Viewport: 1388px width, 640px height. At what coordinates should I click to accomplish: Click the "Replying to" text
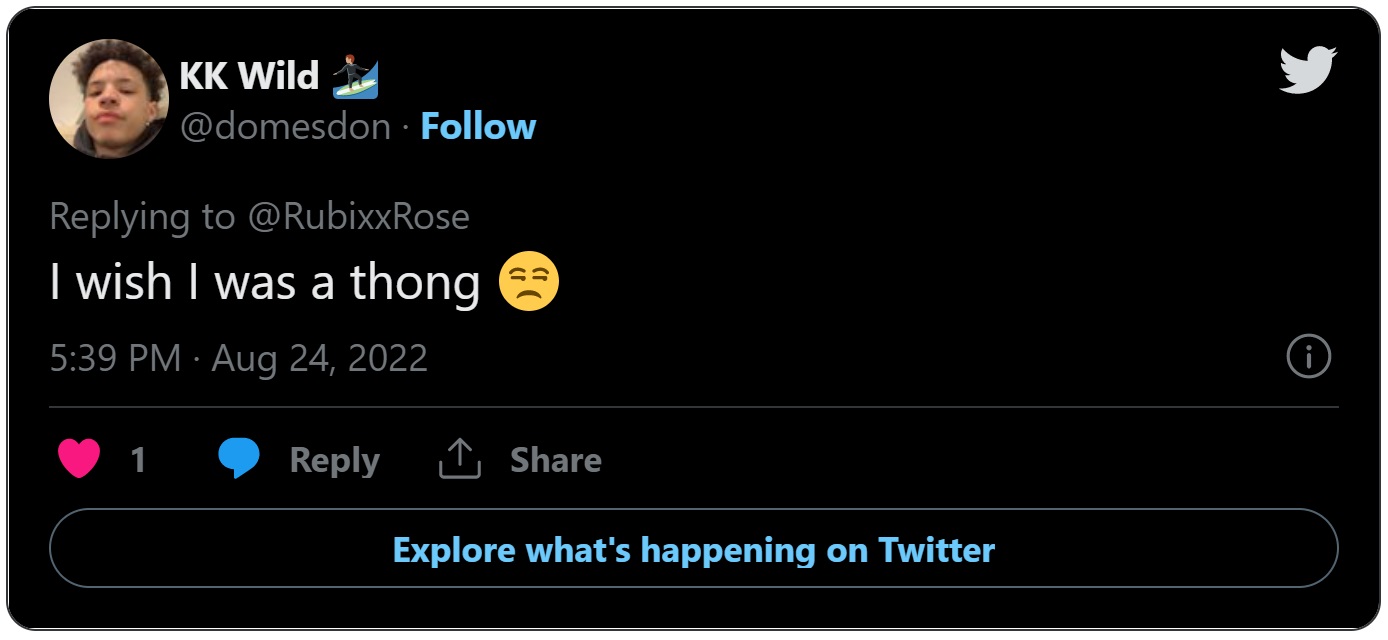(x=142, y=217)
